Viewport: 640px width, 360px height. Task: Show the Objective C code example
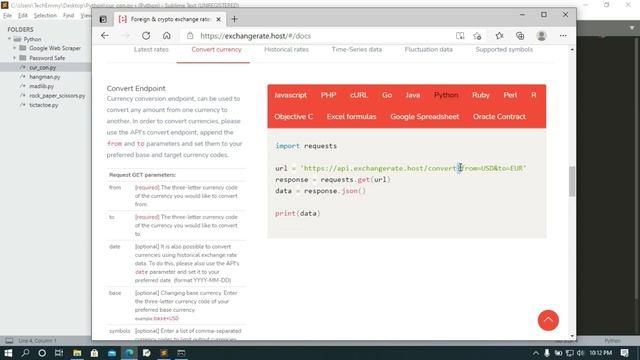(293, 117)
